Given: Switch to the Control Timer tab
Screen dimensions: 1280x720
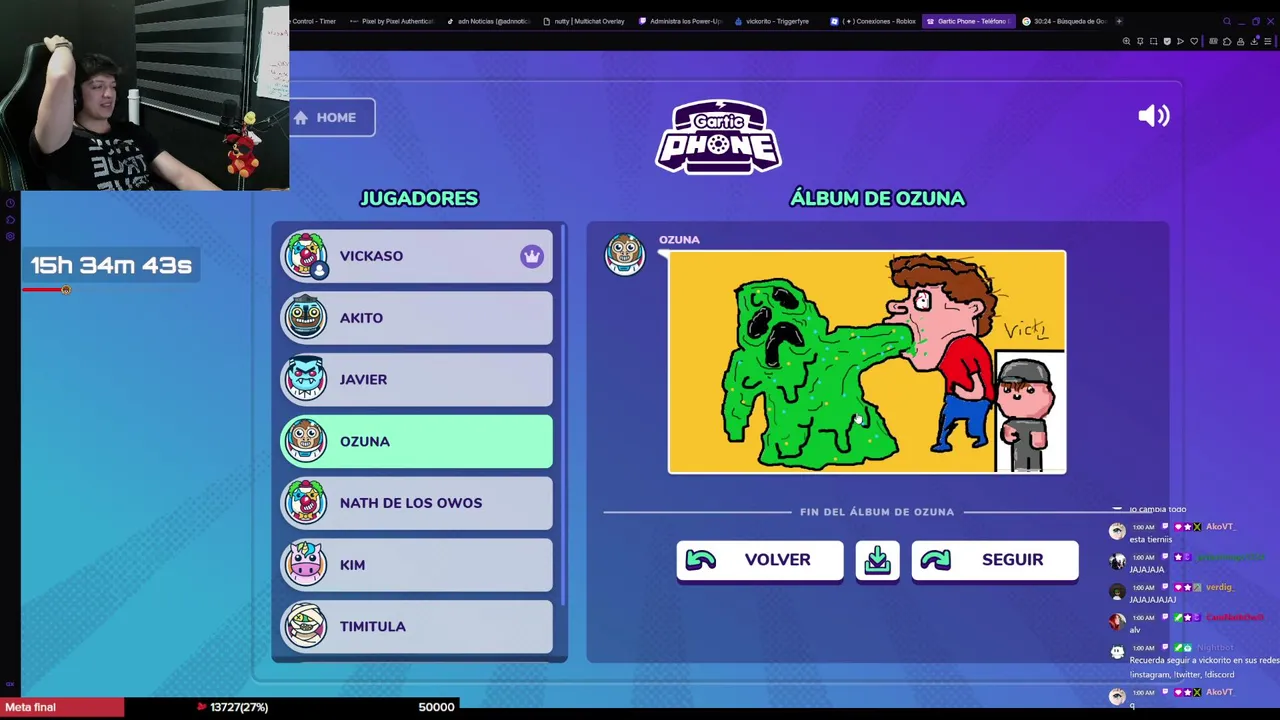Looking at the screenshot, I should [x=314, y=21].
